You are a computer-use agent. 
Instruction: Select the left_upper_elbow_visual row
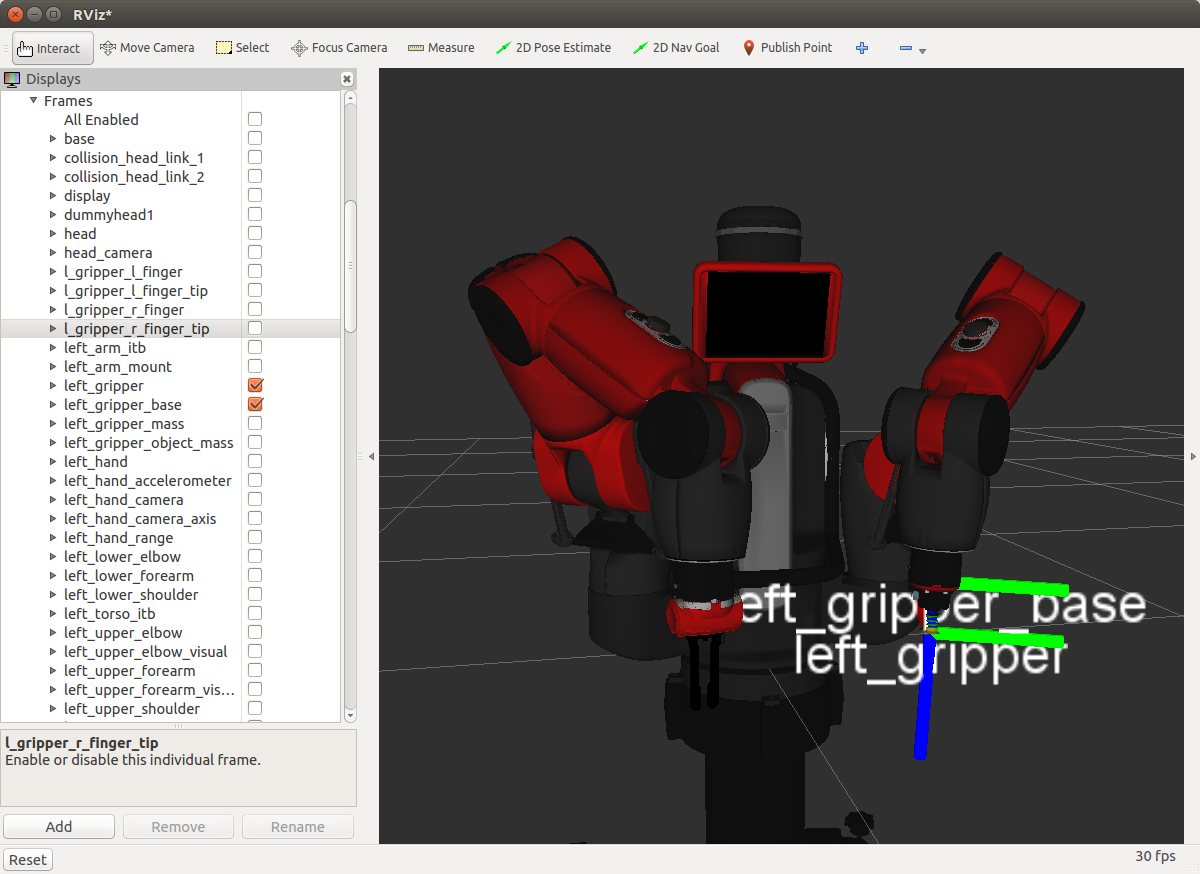pos(170,651)
